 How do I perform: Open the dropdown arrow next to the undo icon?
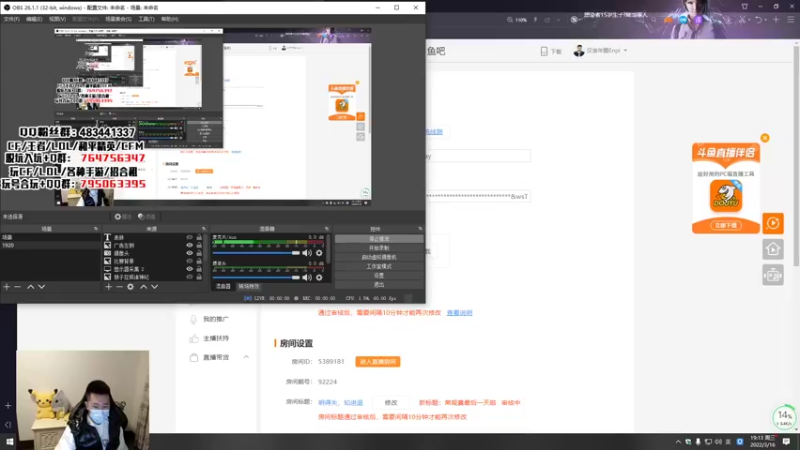click(x=766, y=20)
